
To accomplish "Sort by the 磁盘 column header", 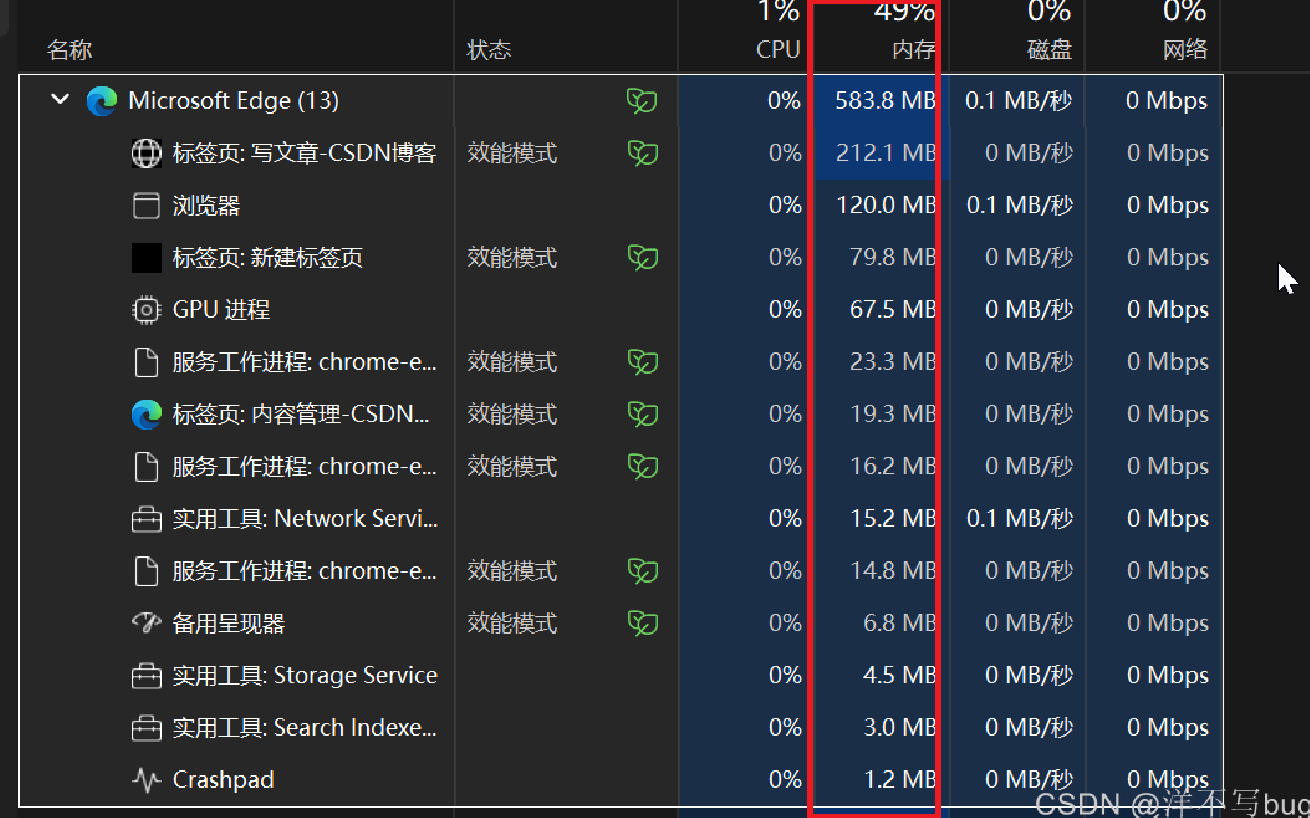I will coord(1049,50).
